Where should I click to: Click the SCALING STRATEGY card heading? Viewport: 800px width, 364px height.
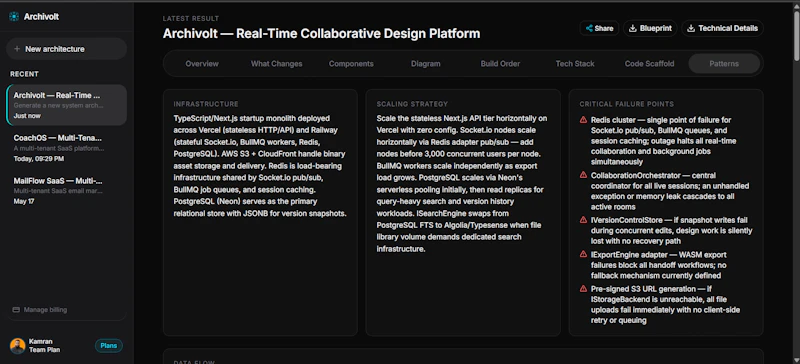click(x=412, y=104)
